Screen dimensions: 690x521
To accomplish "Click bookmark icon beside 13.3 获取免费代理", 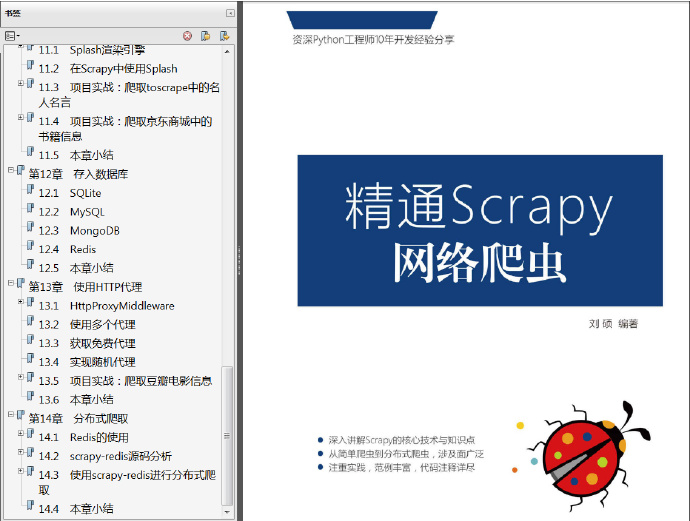I will coord(30,339).
